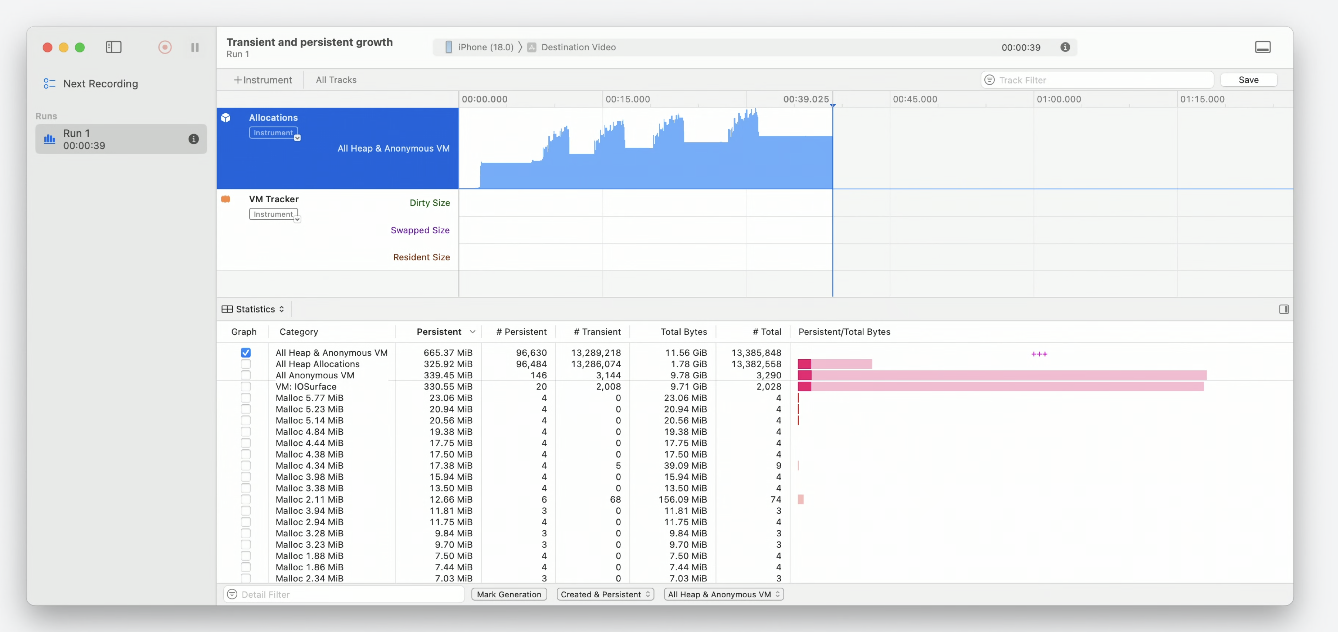Check Malloc 5.14 MiB graph checkbox
Image resolution: width=1338 pixels, height=632 pixels.
click(x=246, y=420)
